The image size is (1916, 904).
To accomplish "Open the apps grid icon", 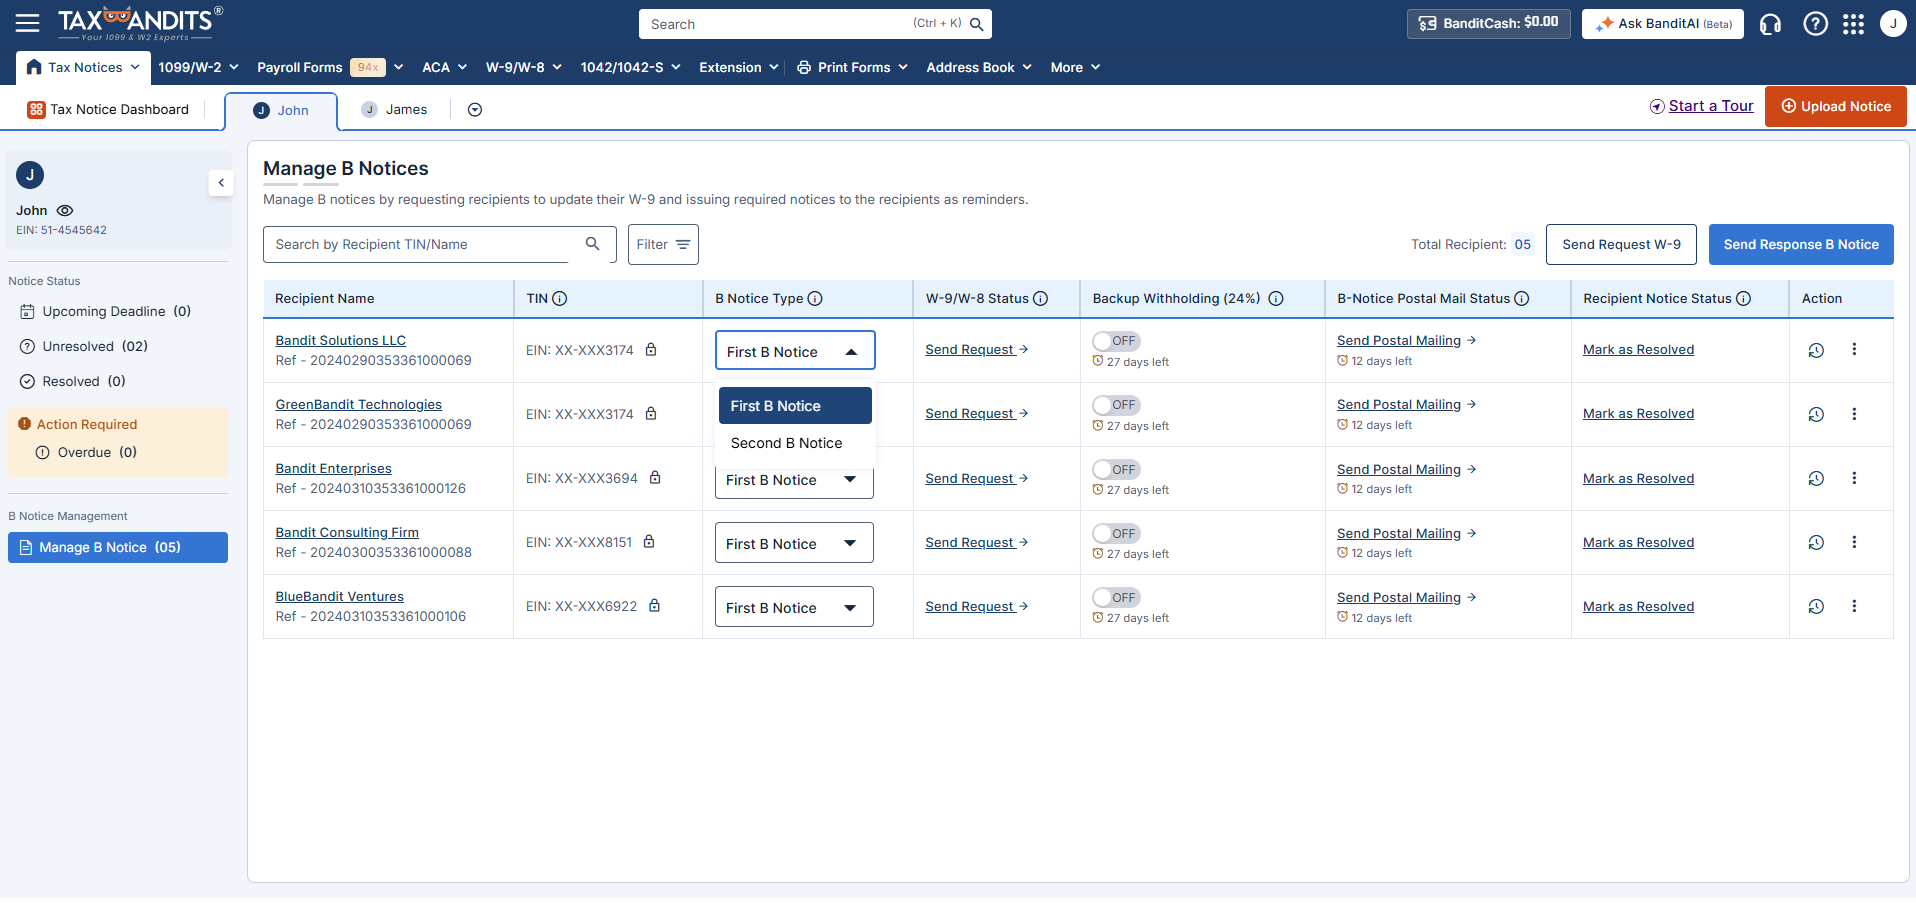I will 1853,24.
